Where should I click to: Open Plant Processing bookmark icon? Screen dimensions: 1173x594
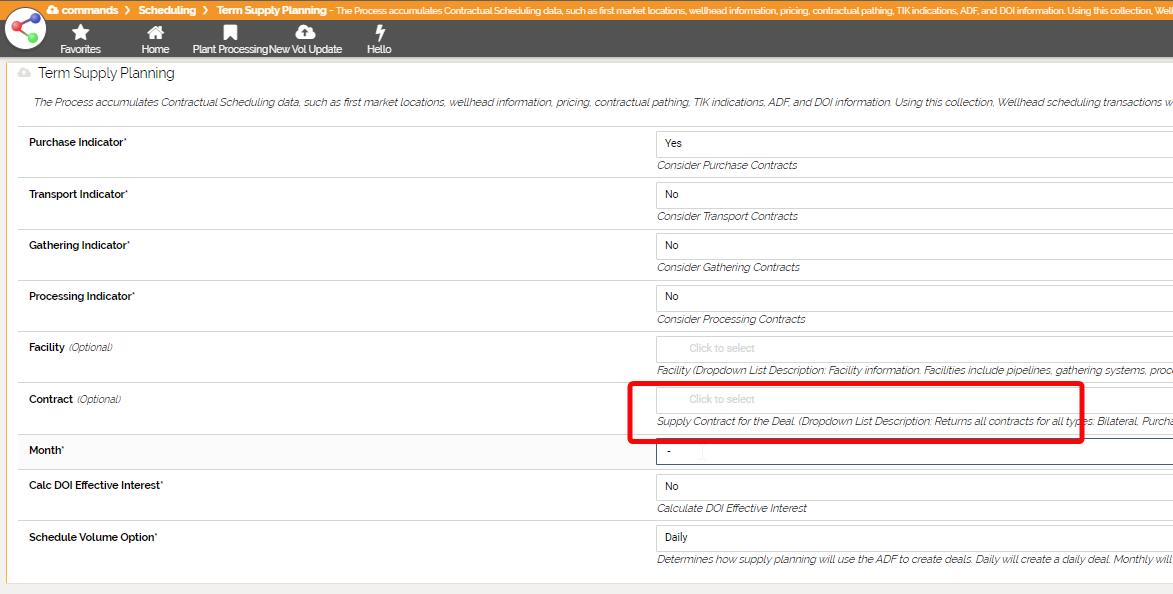click(230, 33)
